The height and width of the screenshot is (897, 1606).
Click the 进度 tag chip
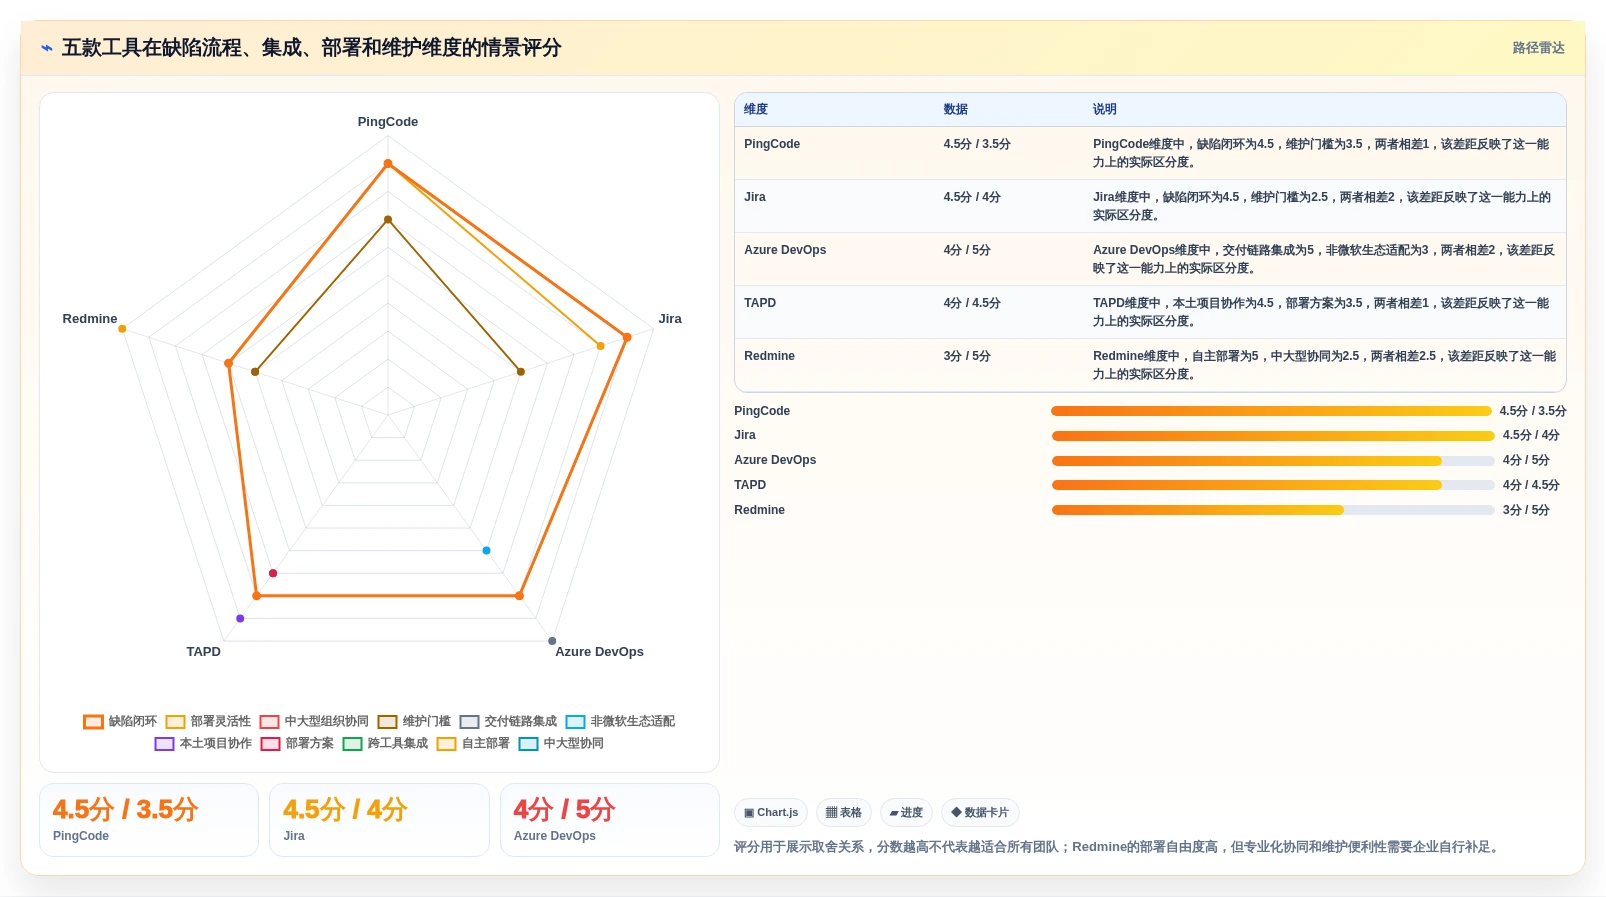906,813
